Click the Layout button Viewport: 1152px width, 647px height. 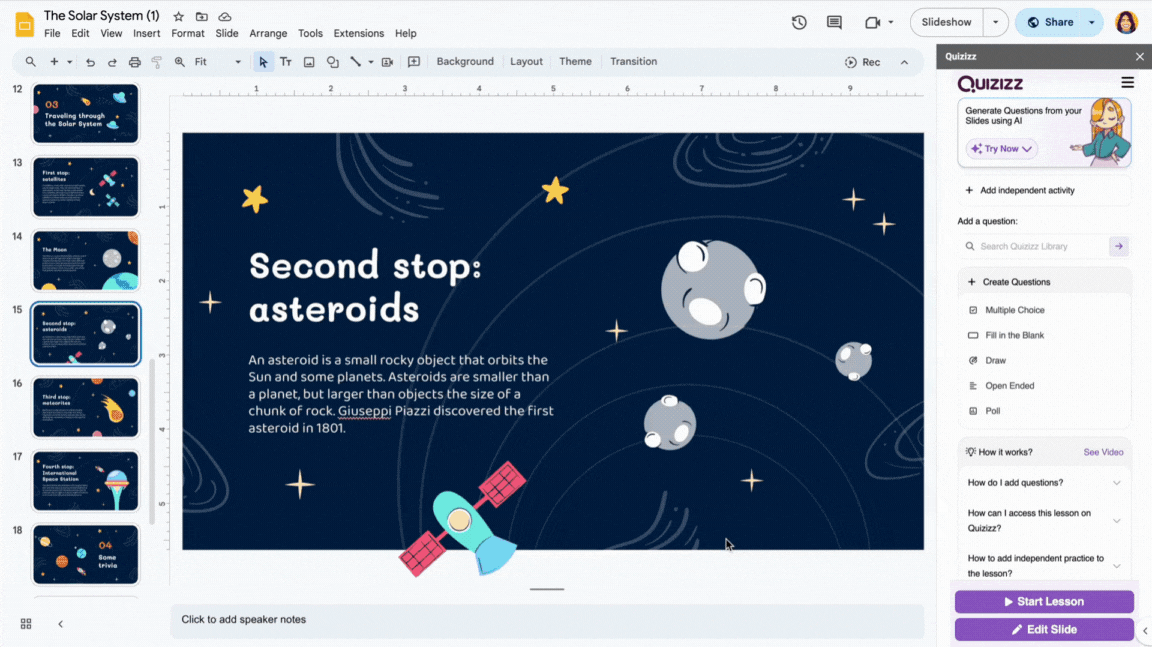pos(526,62)
